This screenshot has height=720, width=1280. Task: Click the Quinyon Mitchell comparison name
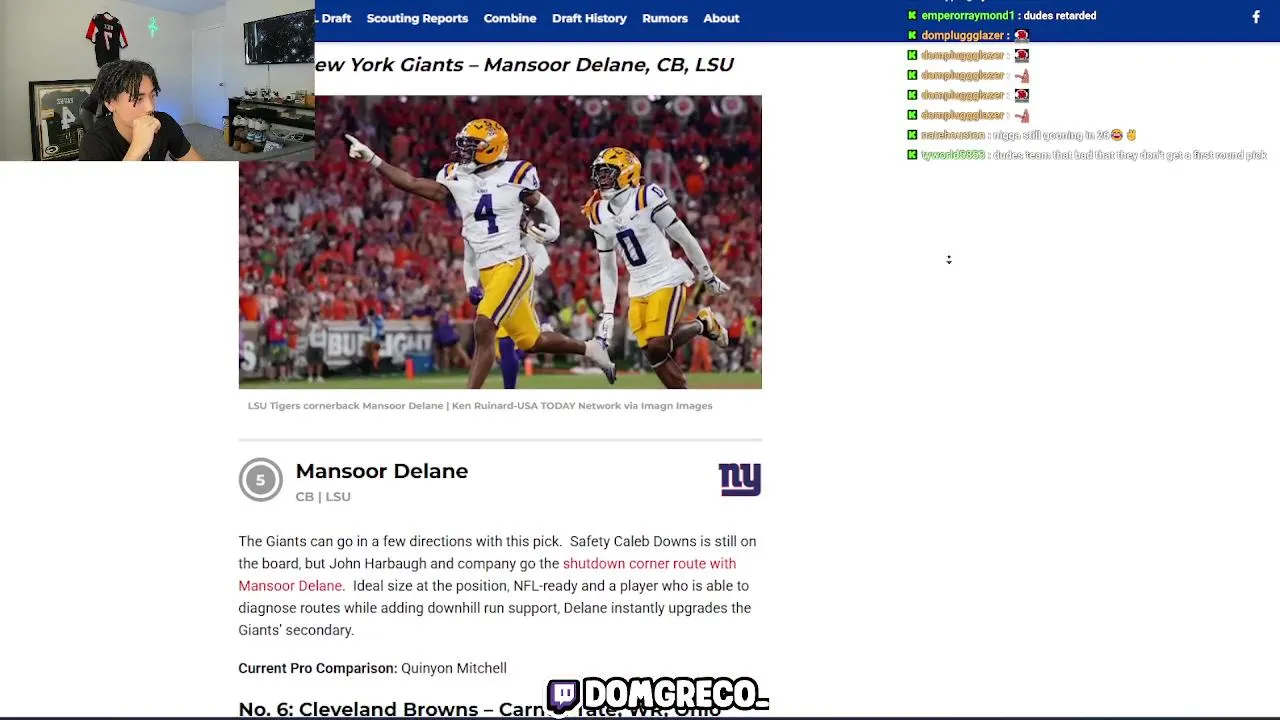454,668
